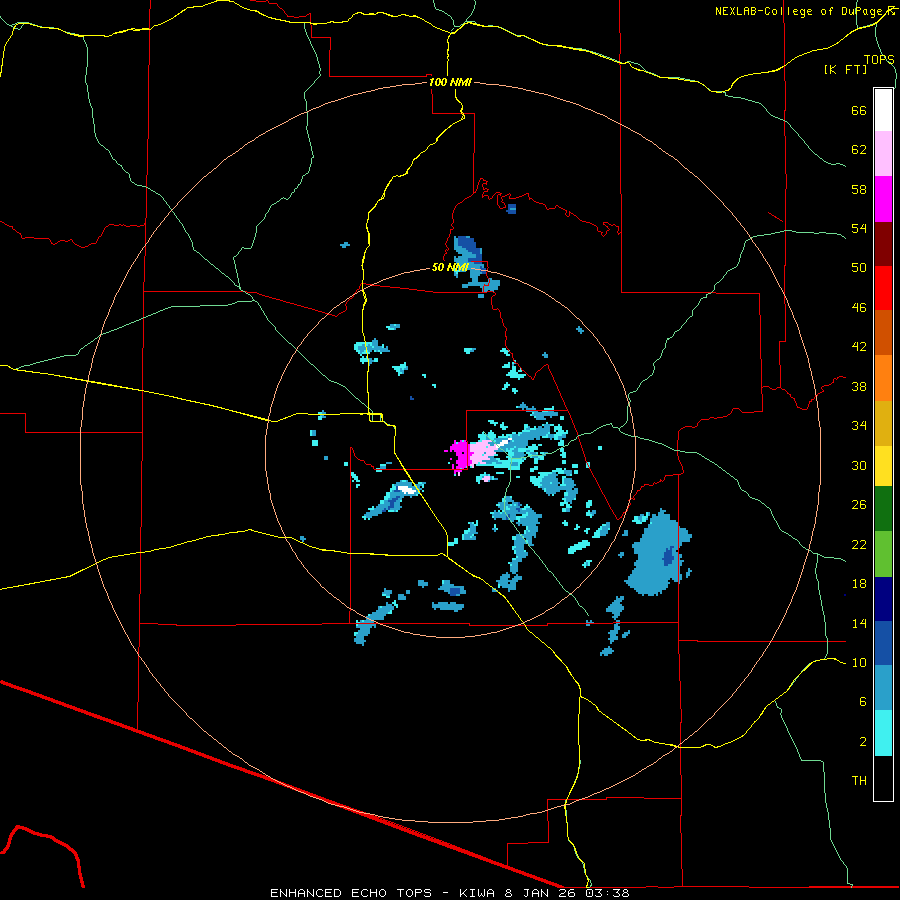Click the NEXLAB-College of DuPage label
The image size is (900, 900).
[804, 11]
